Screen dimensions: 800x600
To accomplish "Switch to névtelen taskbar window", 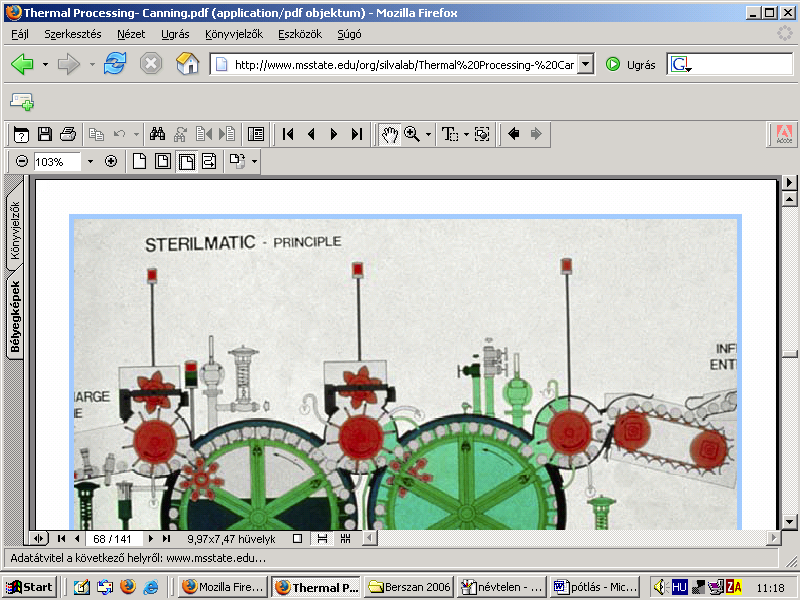I will (503, 587).
